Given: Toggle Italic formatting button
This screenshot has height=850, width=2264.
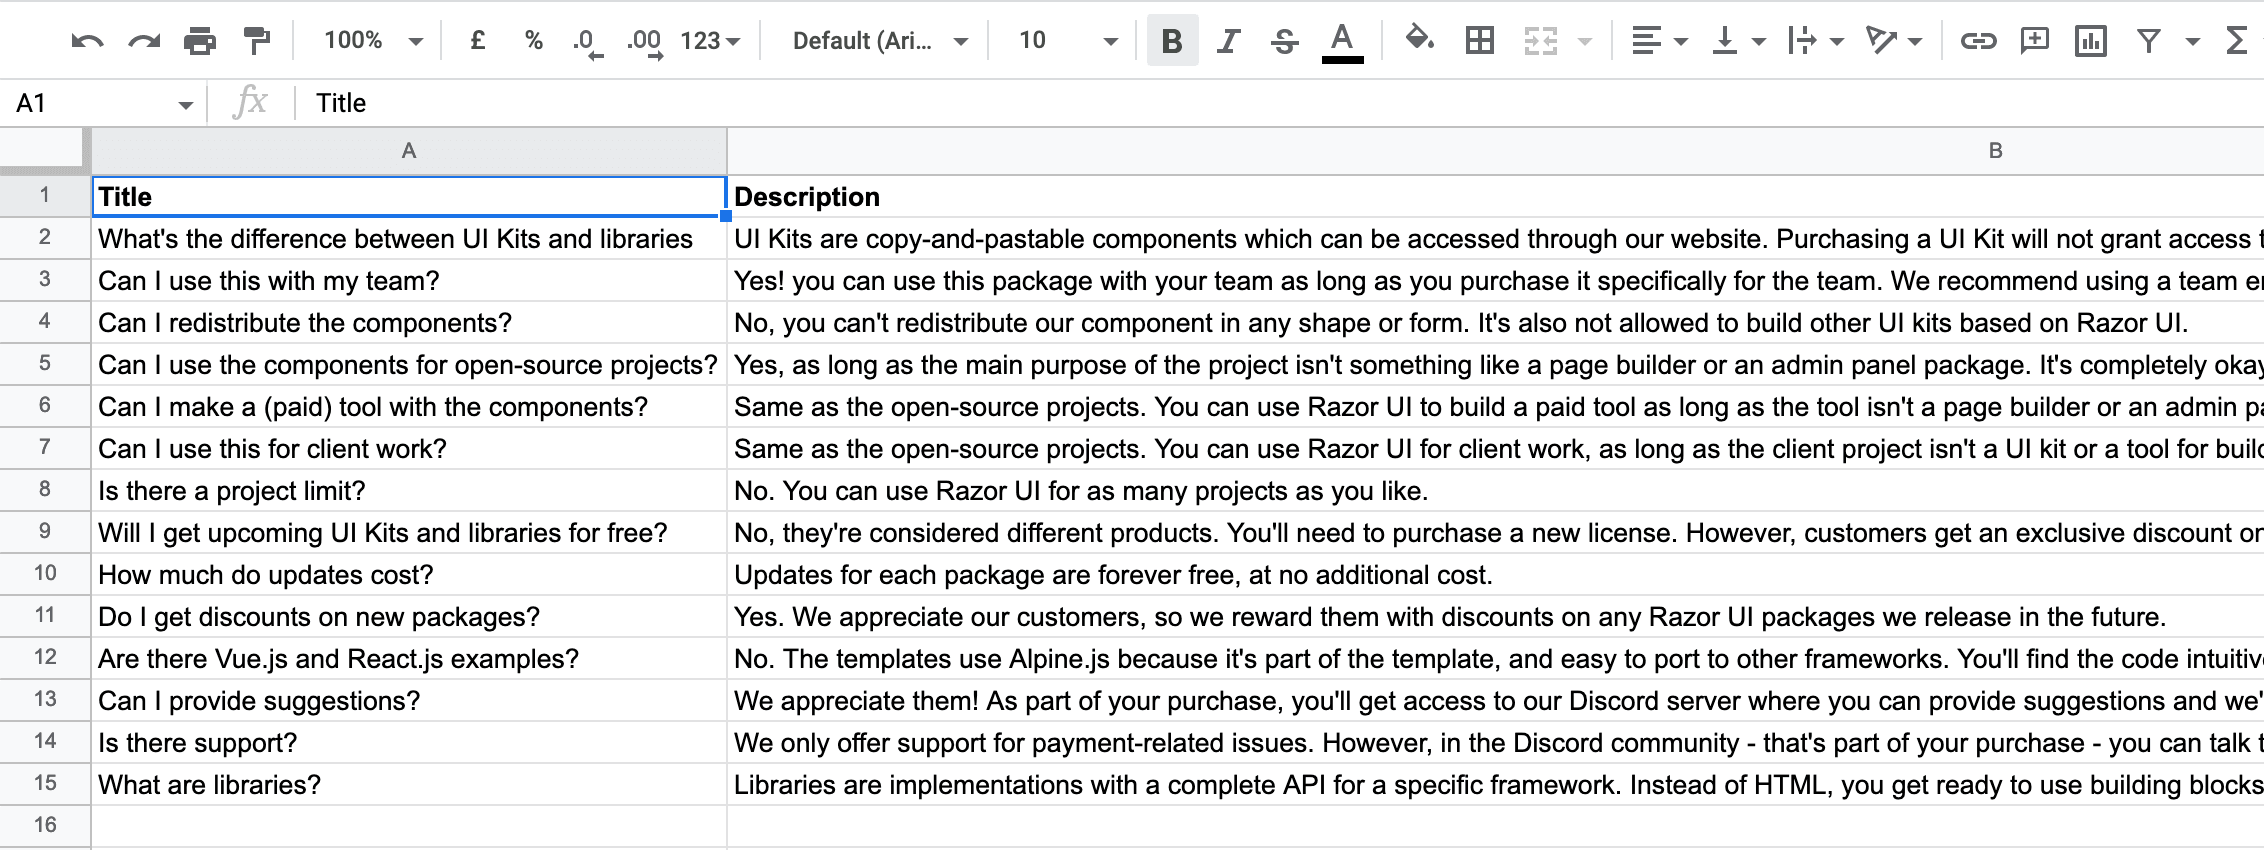Looking at the screenshot, I should (x=1228, y=41).
